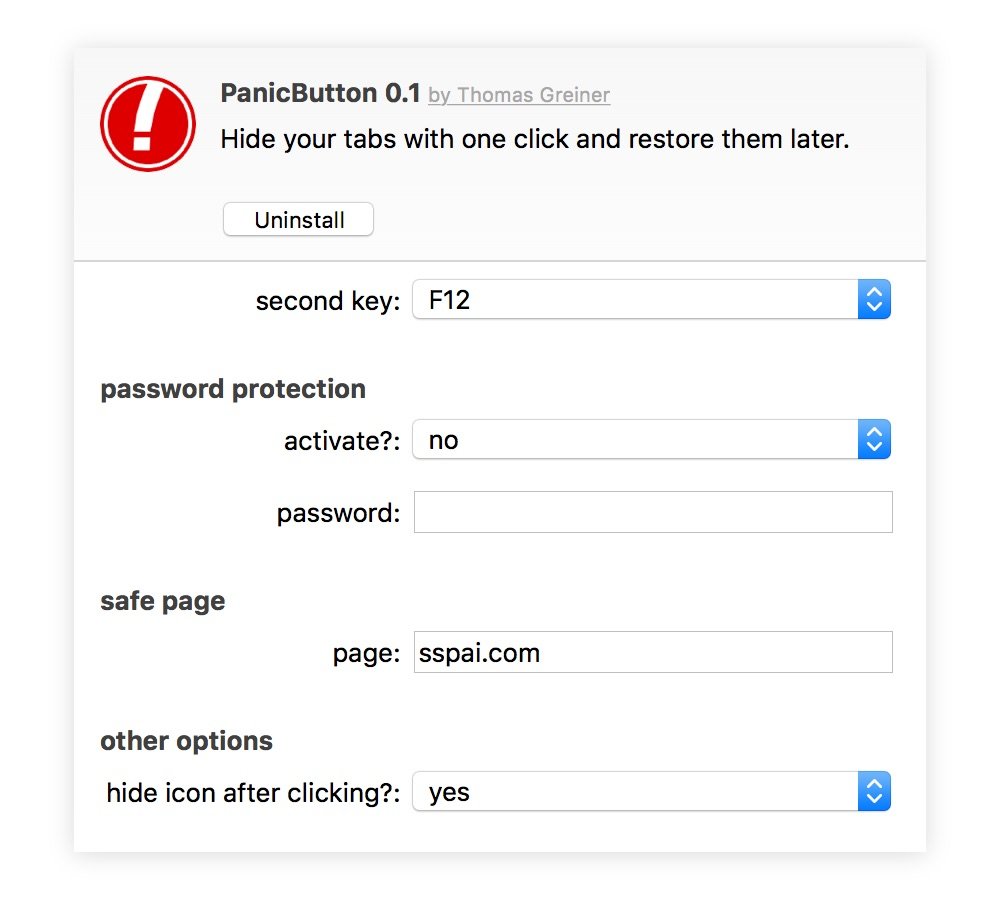The image size is (1000, 900).
Task: Select the safe page section heading
Action: 163,601
